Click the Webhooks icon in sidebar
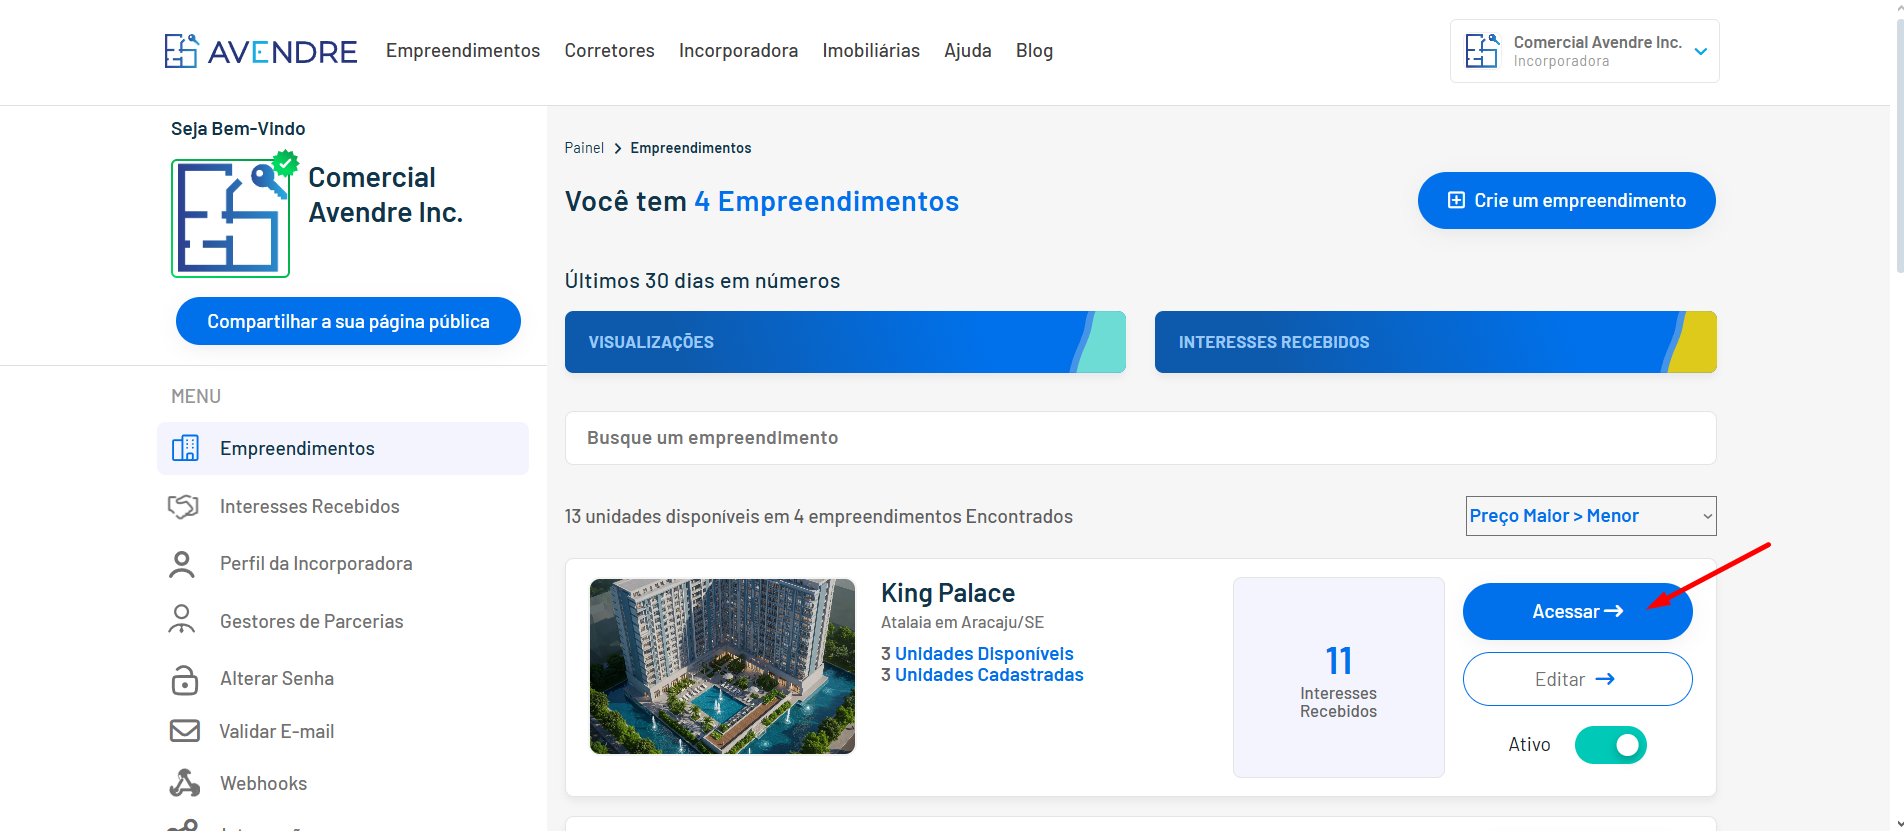The image size is (1904, 831). pos(185,783)
